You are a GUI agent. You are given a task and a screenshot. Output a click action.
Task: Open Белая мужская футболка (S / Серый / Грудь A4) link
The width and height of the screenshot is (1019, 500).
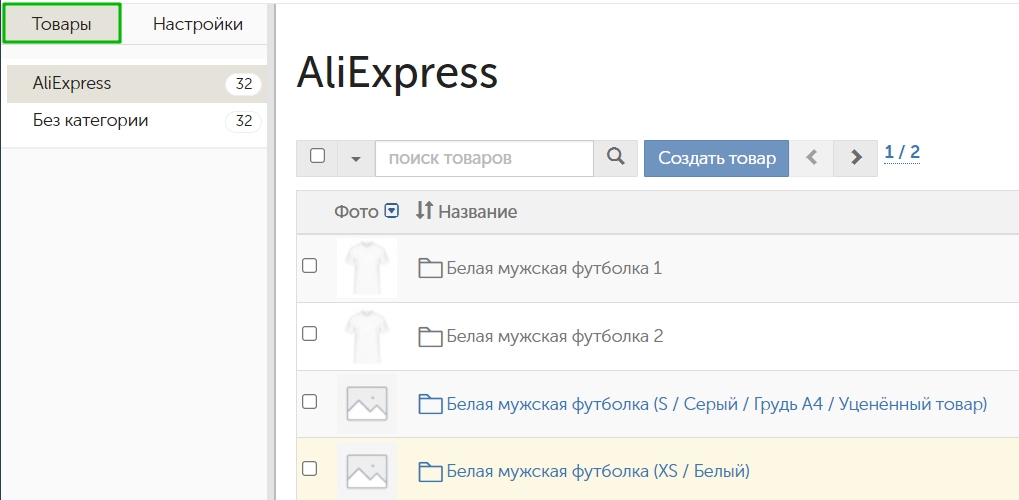pyautogui.click(x=717, y=404)
